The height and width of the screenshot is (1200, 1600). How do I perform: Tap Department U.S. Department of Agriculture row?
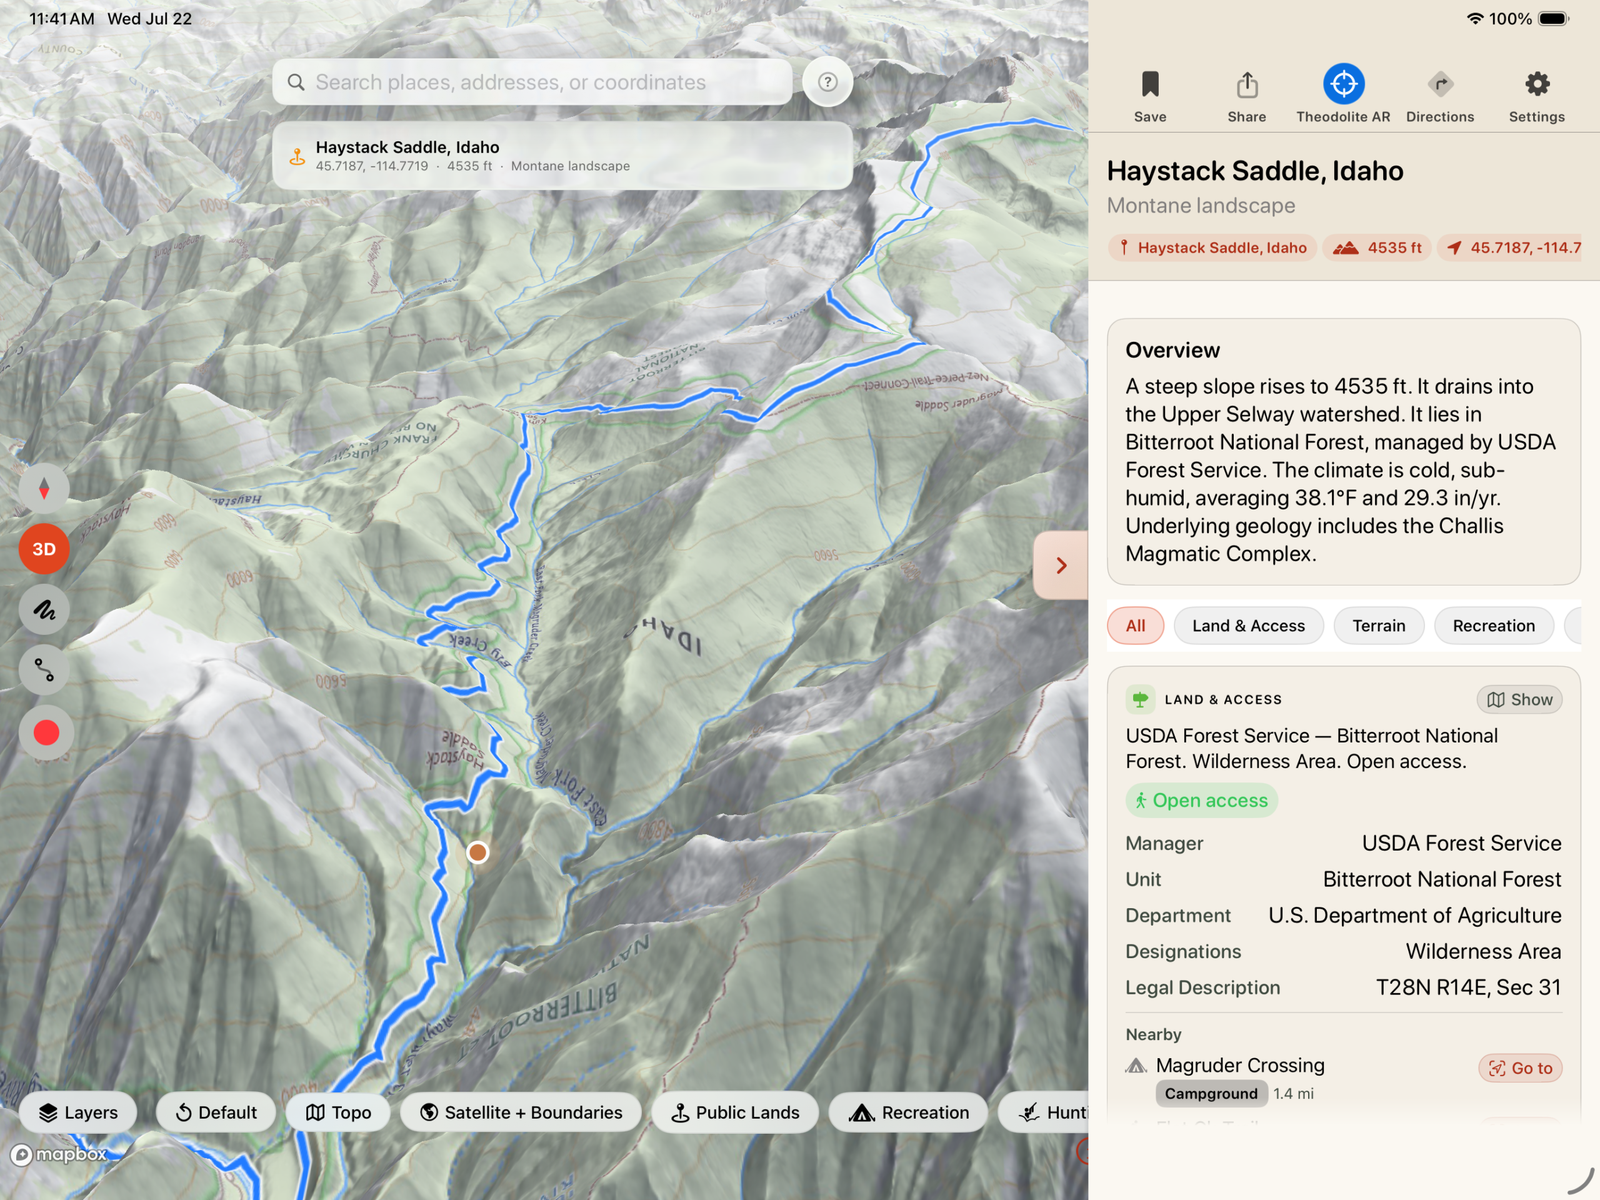point(1343,916)
